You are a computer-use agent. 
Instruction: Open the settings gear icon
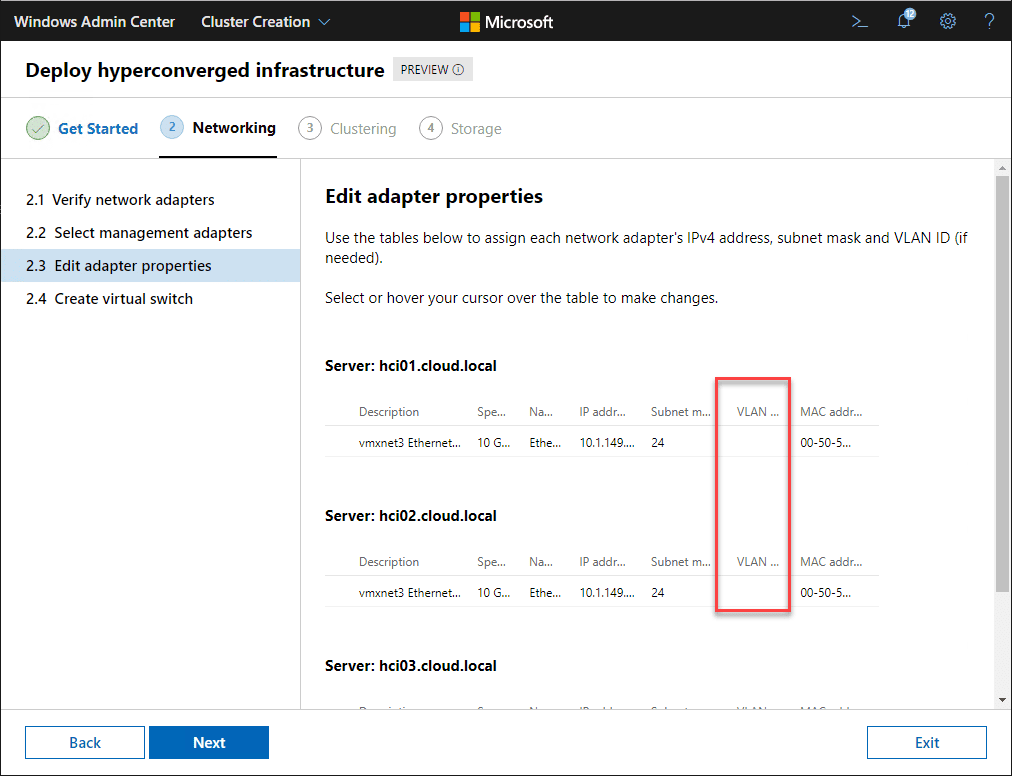point(948,21)
